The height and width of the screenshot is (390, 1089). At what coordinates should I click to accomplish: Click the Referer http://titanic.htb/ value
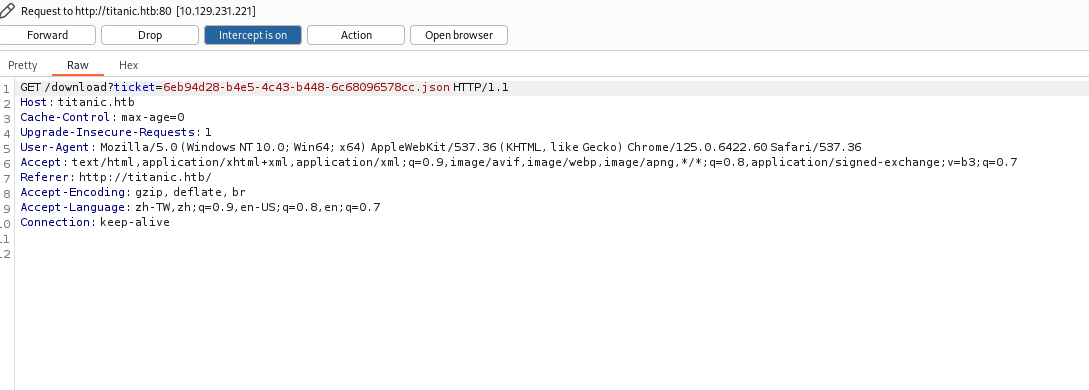[x=144, y=178]
